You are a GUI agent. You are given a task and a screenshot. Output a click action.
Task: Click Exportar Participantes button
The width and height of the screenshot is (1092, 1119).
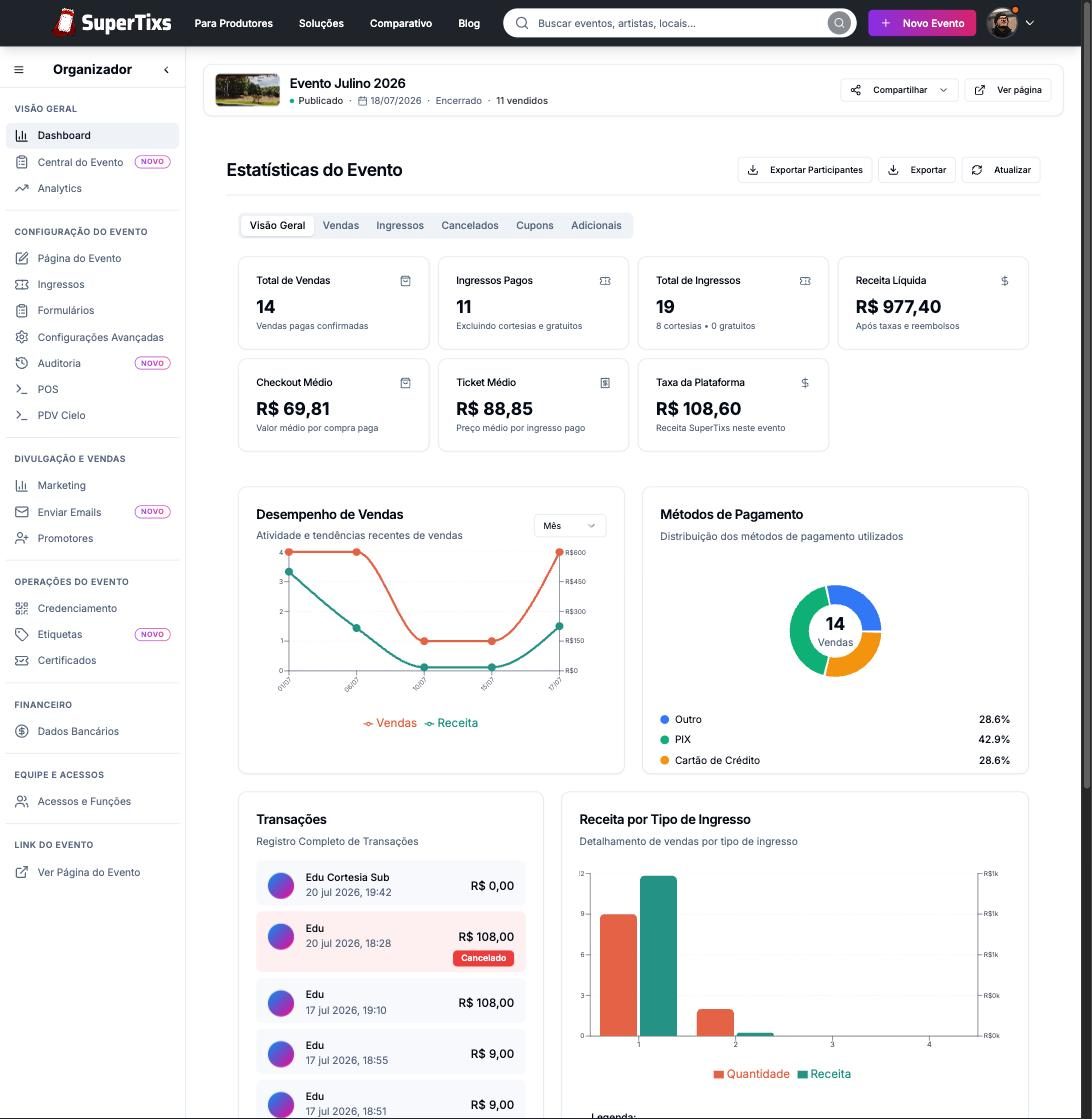(804, 170)
